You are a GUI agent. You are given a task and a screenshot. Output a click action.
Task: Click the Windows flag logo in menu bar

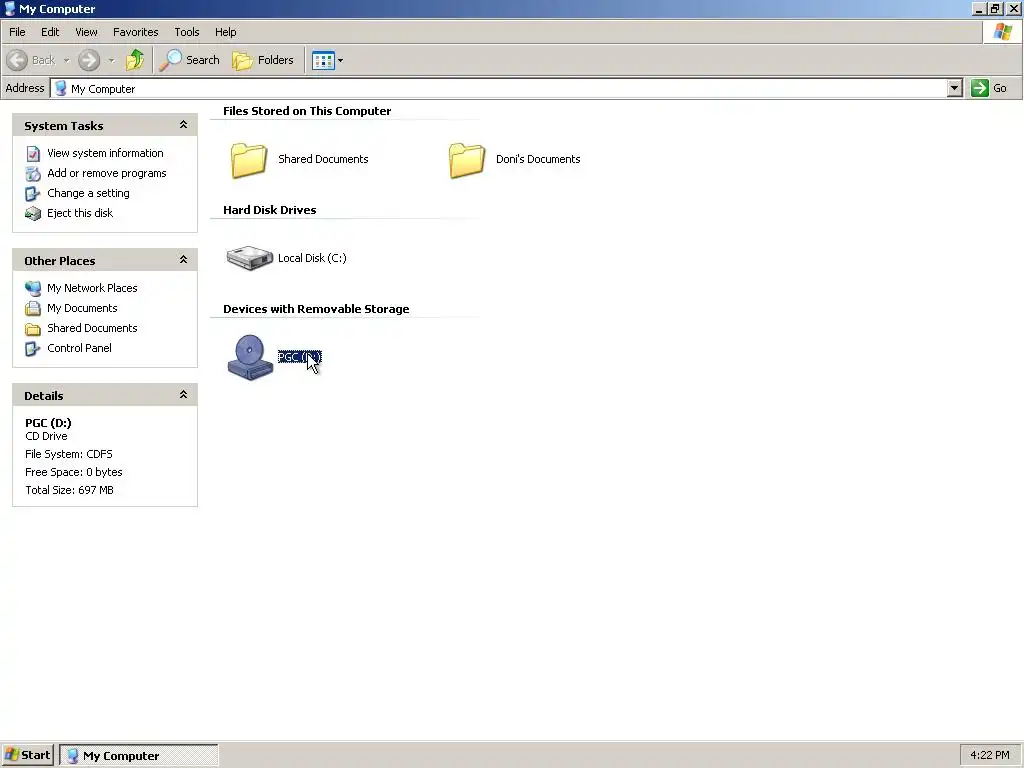pos(1002,31)
